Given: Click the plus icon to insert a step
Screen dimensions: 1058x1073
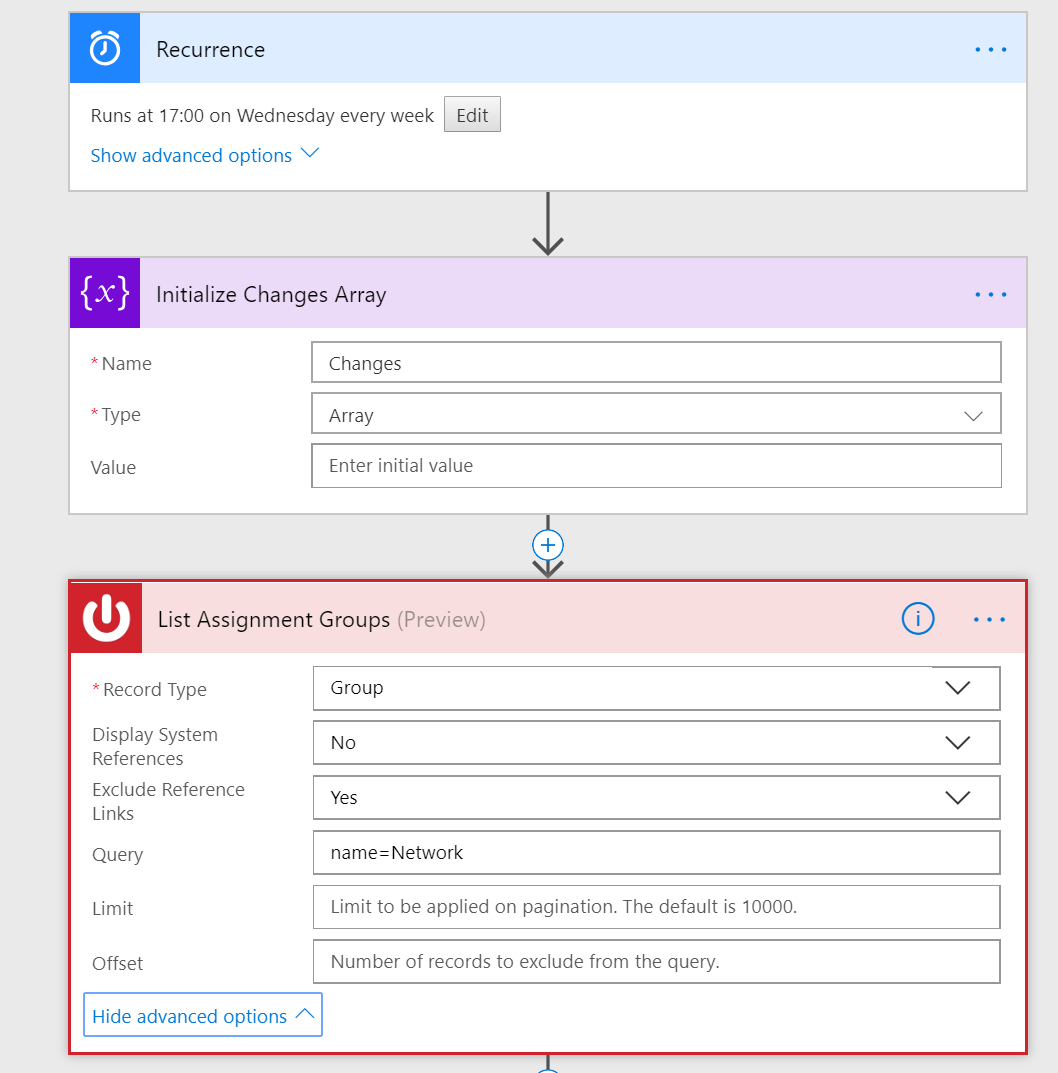Looking at the screenshot, I should click(x=548, y=545).
